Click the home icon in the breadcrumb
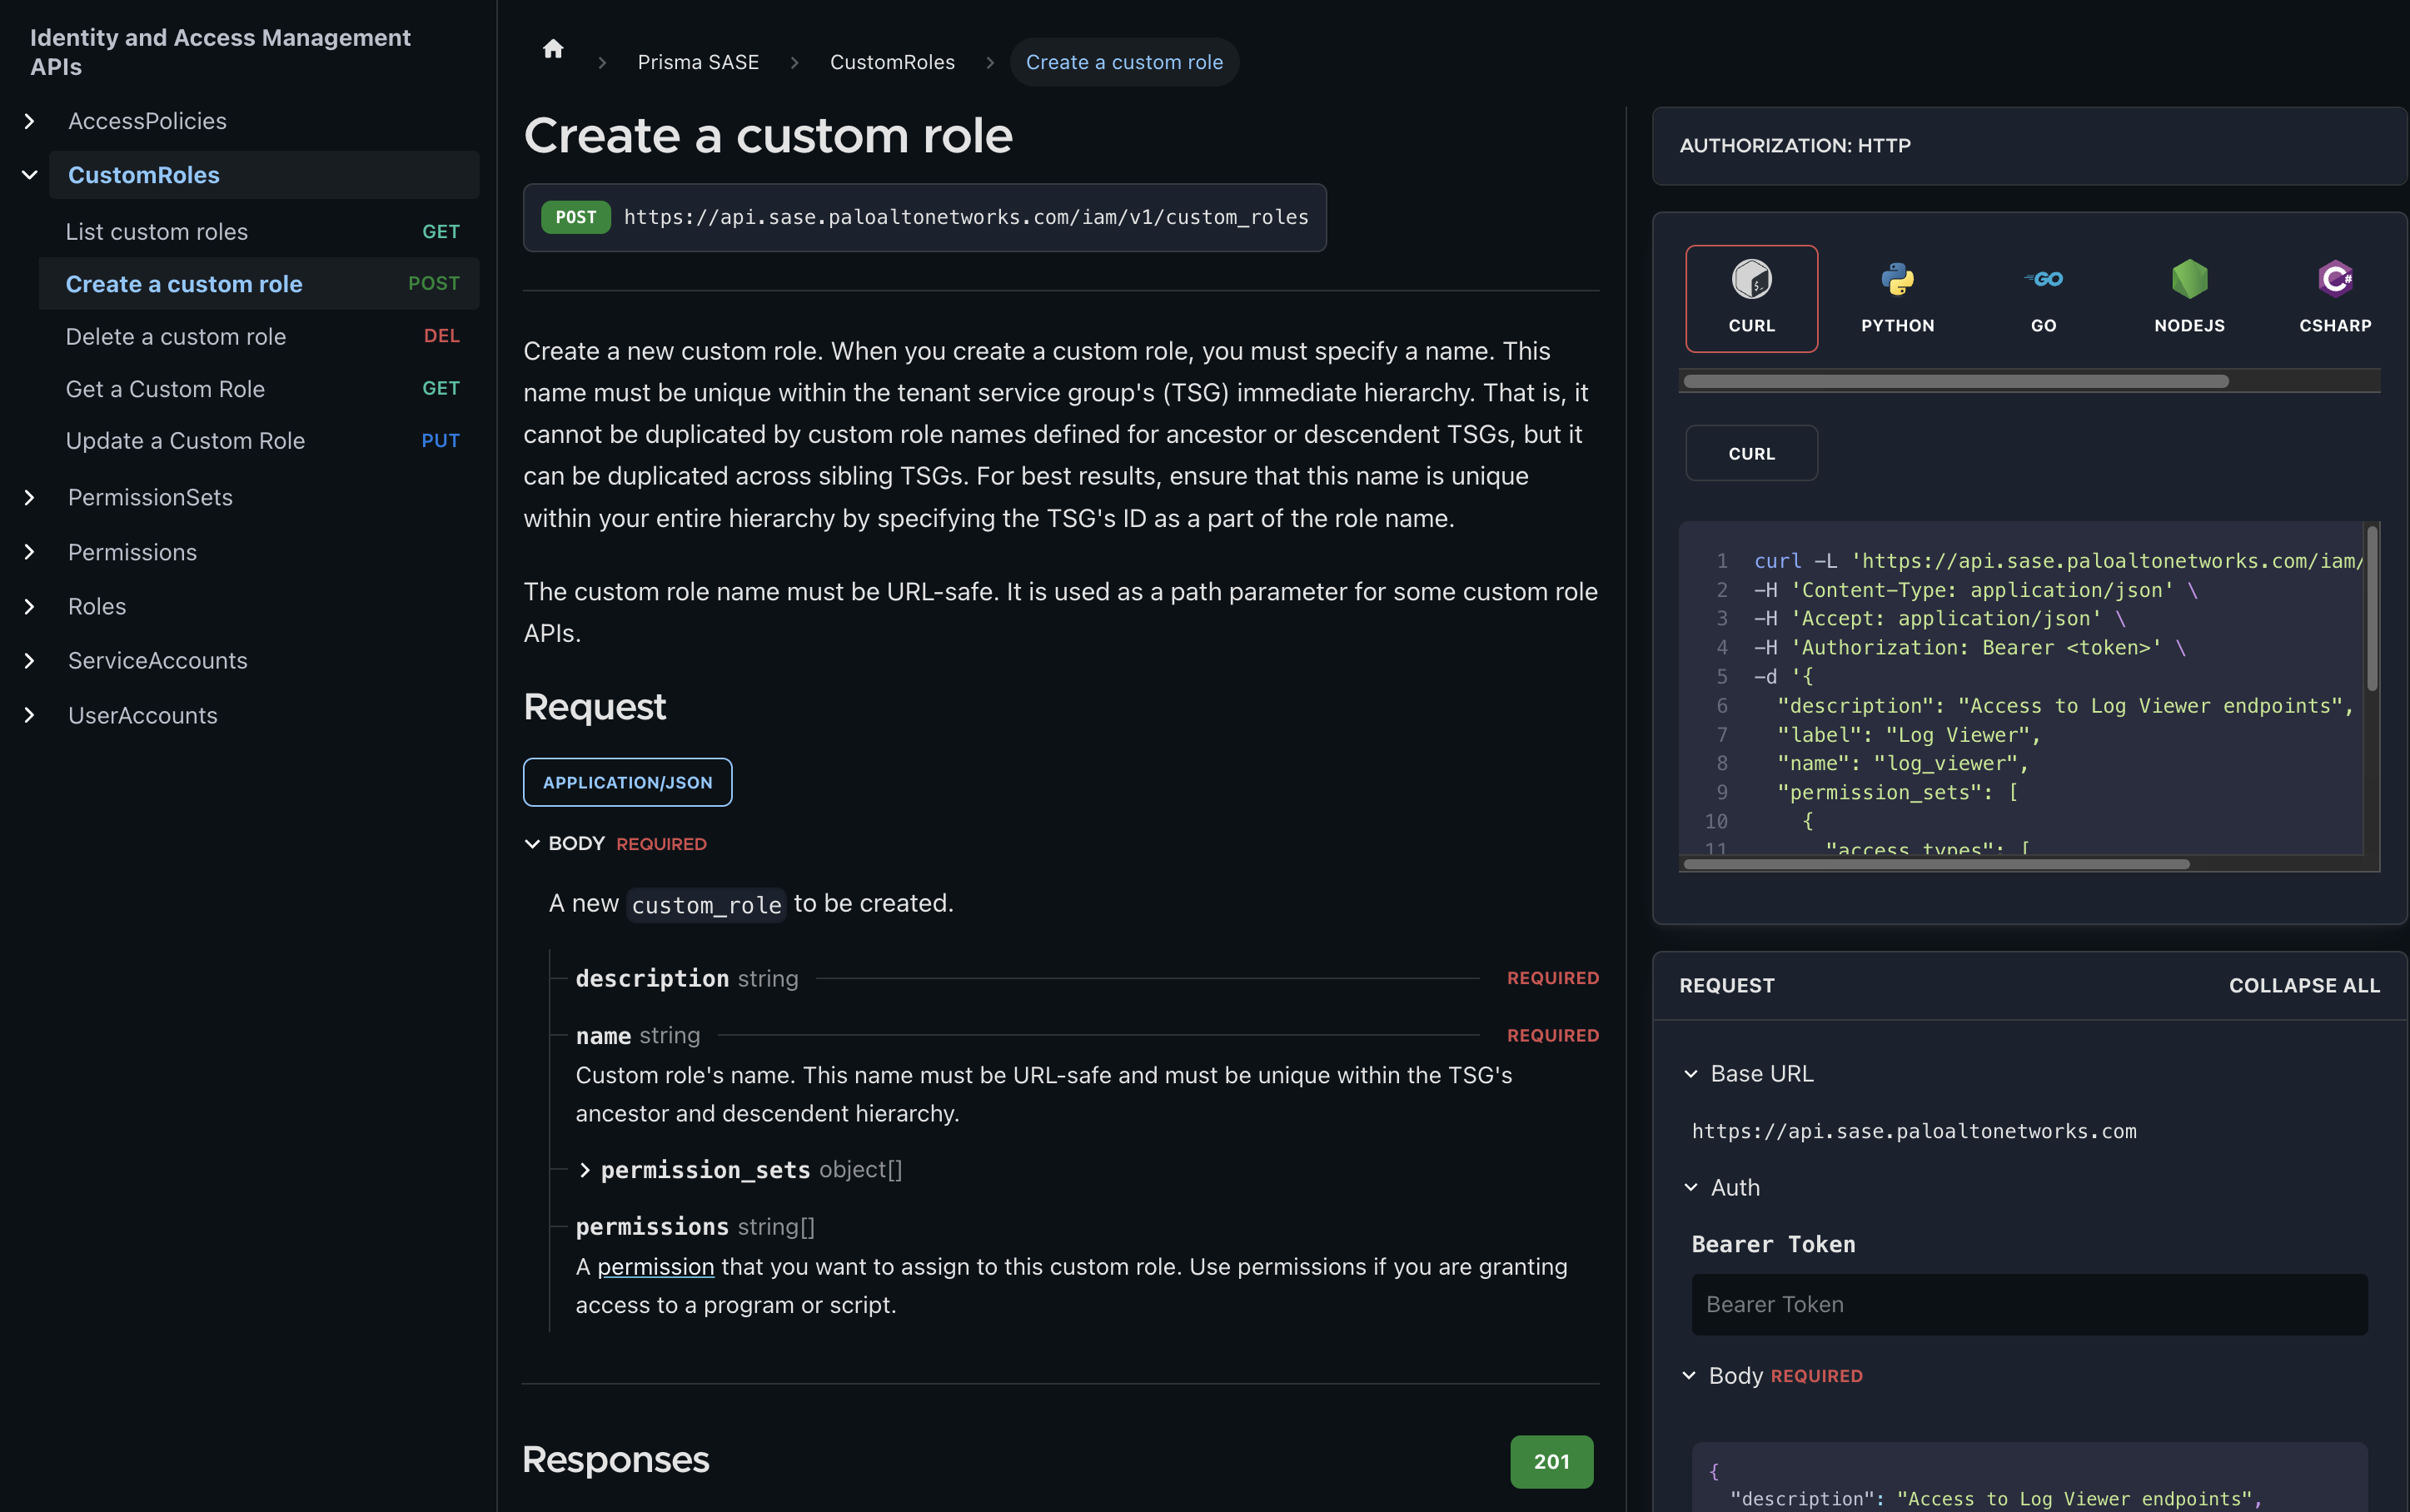Image resolution: width=2410 pixels, height=1512 pixels. coord(552,48)
